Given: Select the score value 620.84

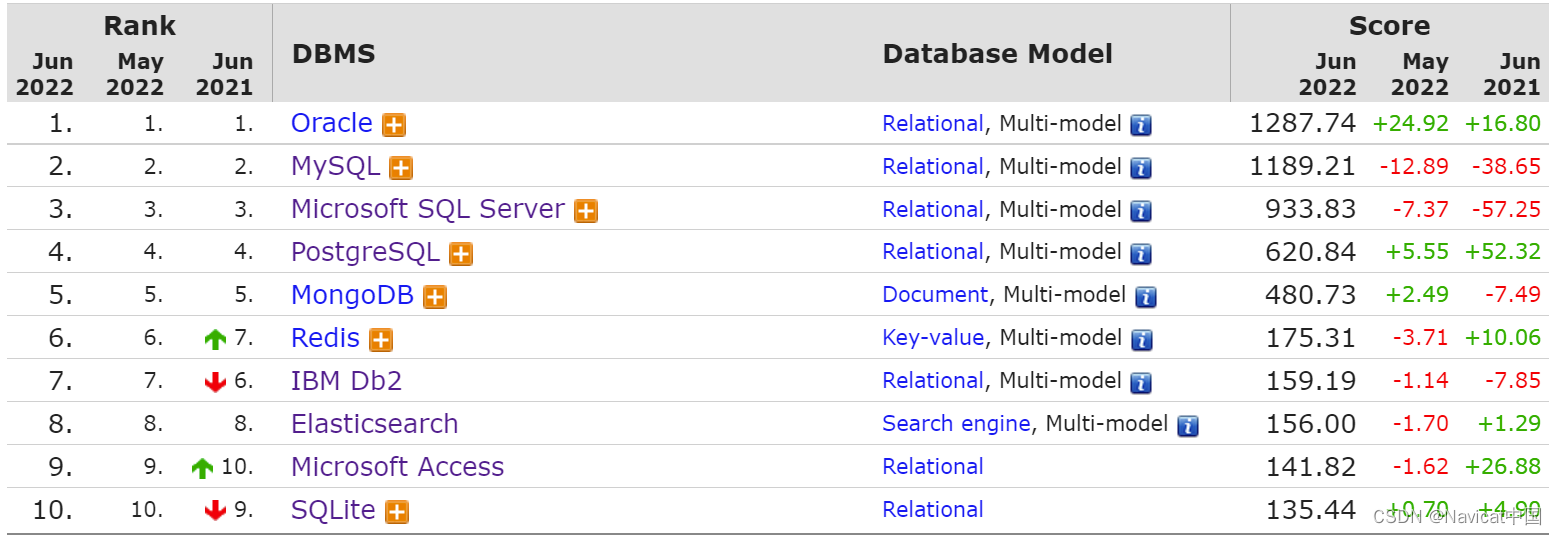Looking at the screenshot, I should [1311, 252].
